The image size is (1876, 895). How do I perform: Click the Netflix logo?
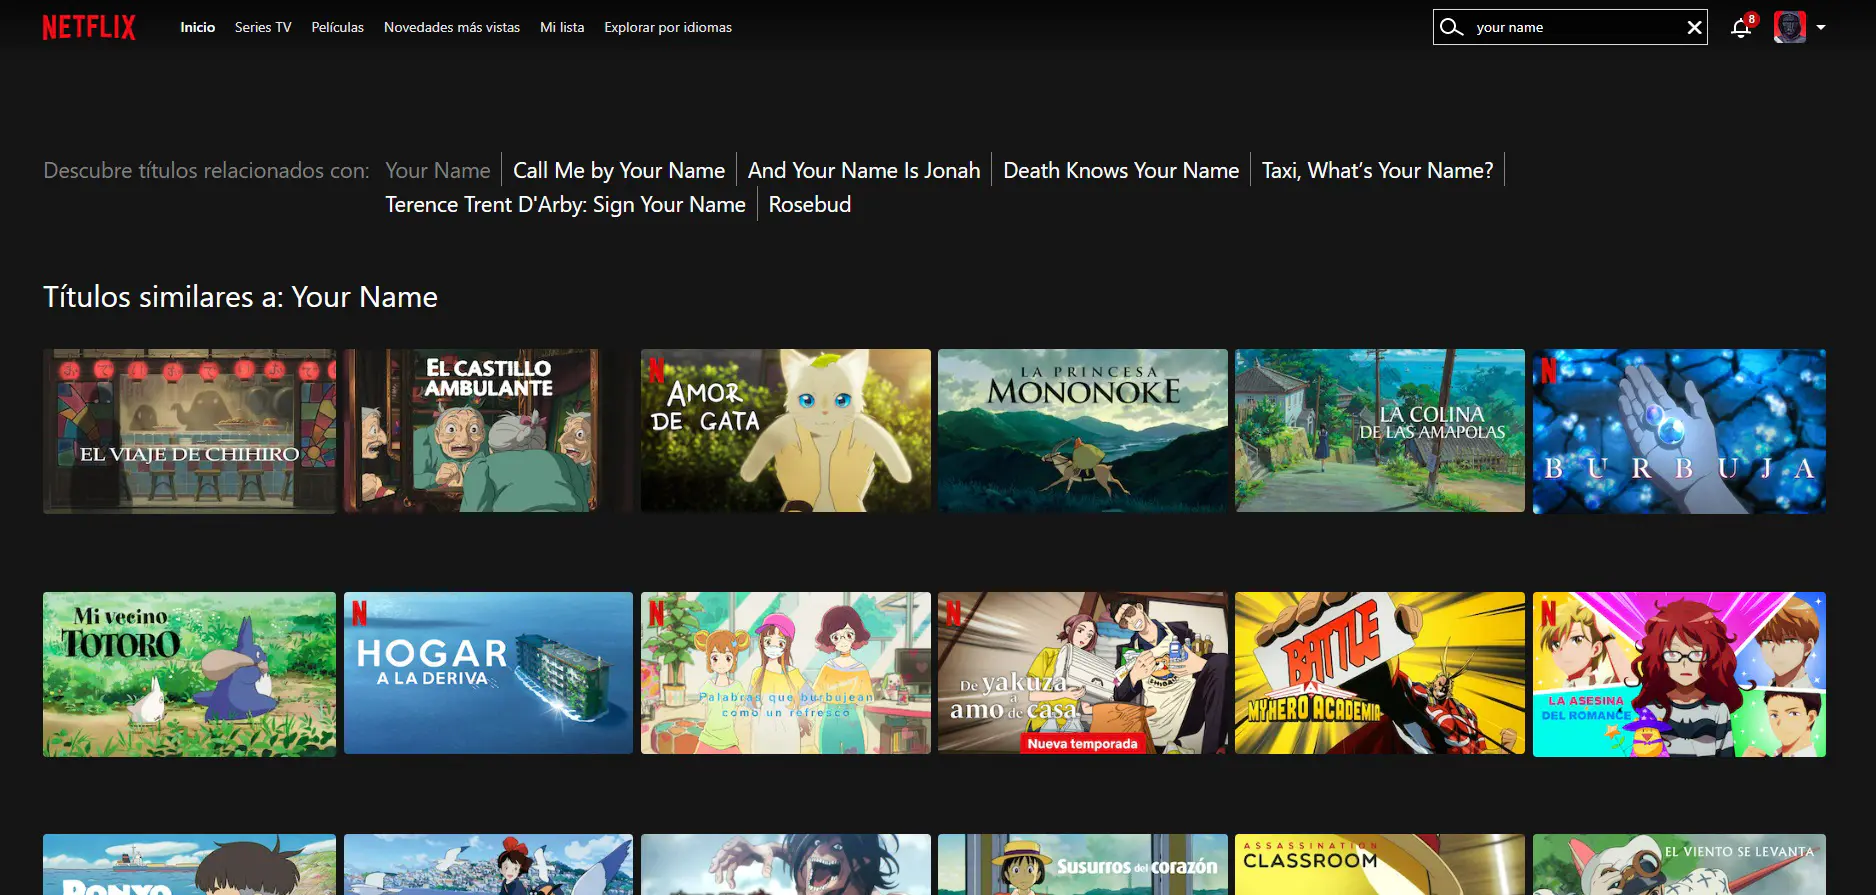(x=89, y=27)
